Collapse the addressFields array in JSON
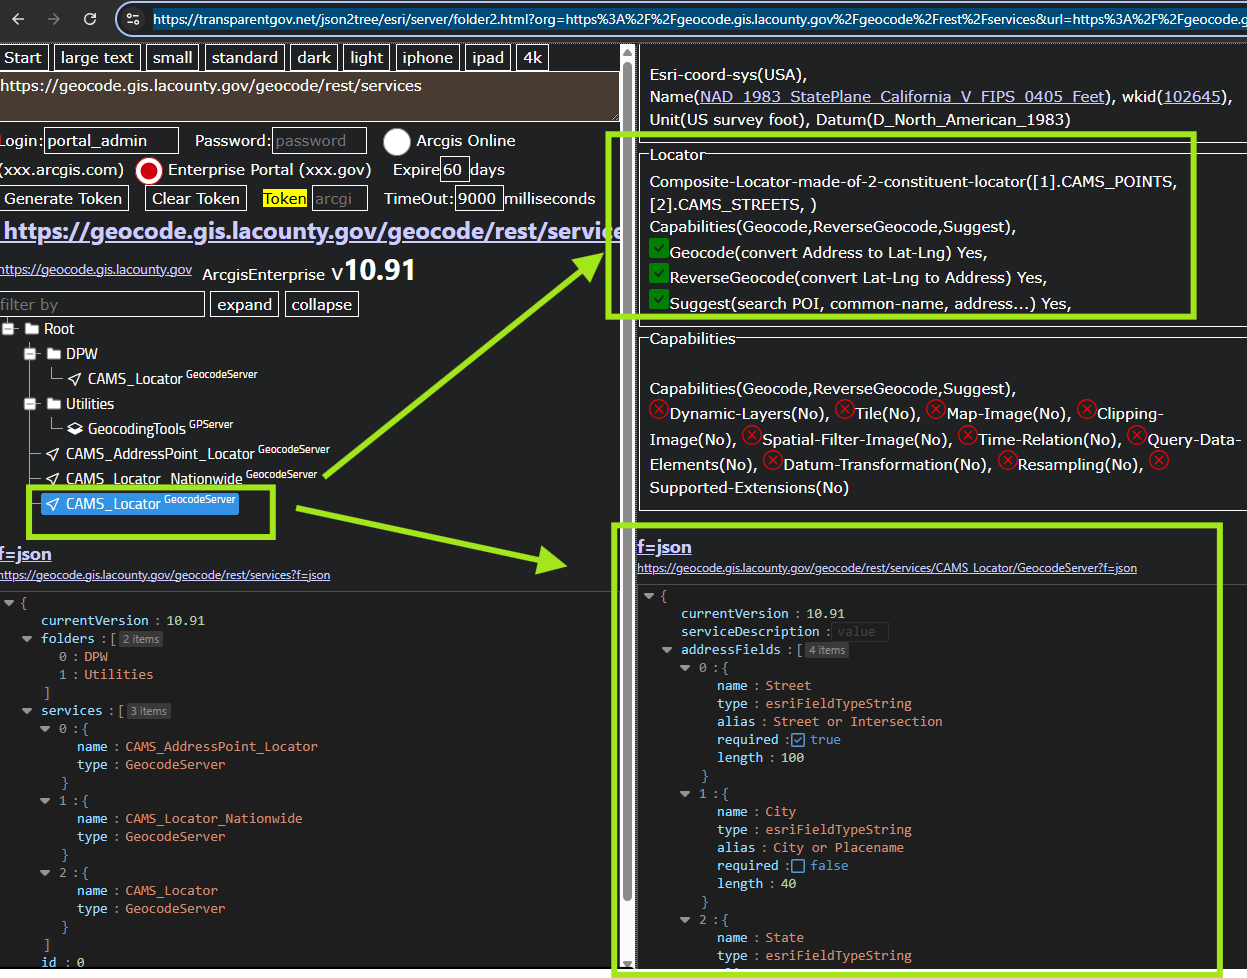Viewport: 1247px width, 978px height. [x=667, y=650]
